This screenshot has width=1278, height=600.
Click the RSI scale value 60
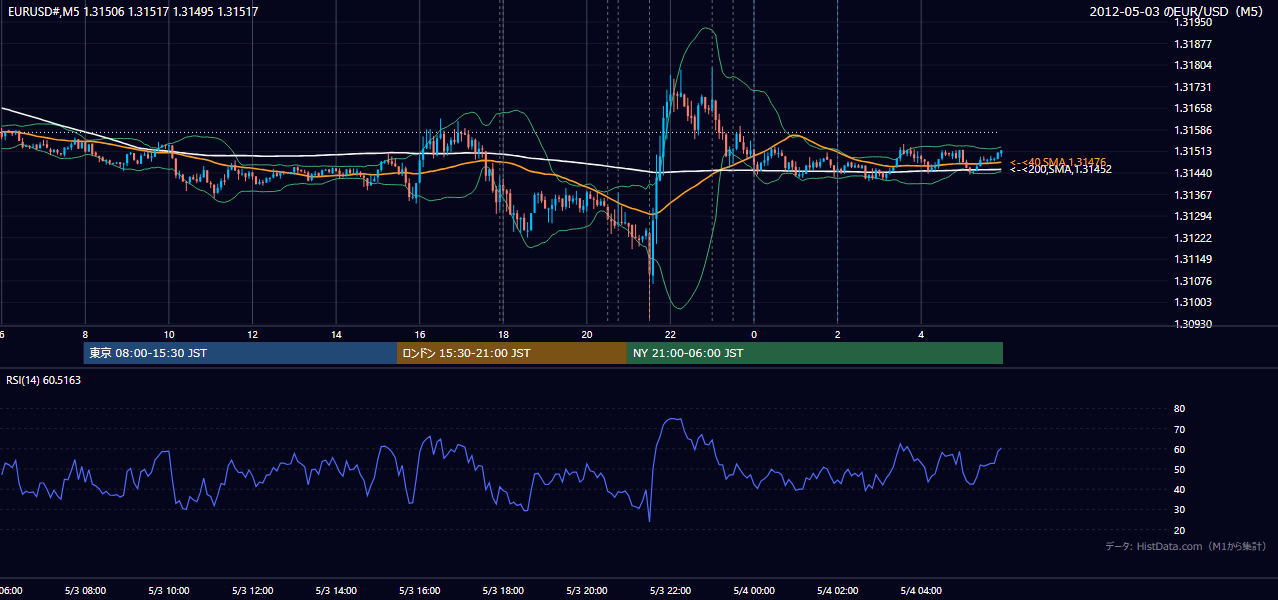pos(1179,450)
